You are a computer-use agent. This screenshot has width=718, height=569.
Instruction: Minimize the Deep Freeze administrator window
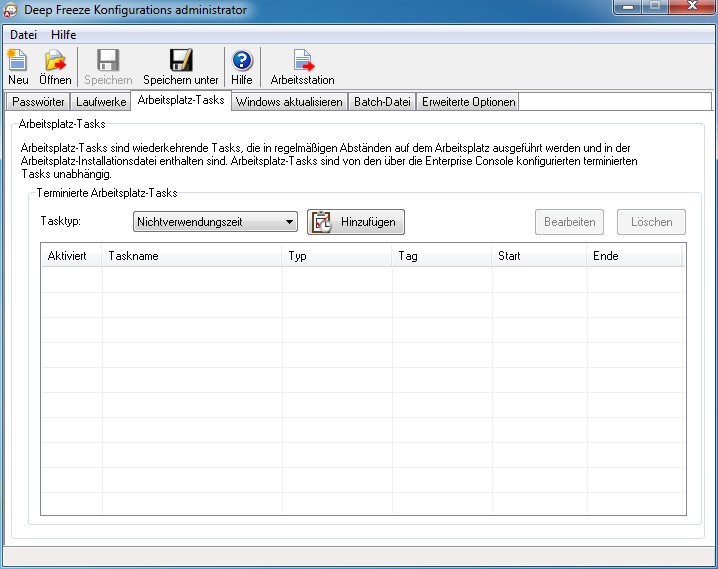click(x=628, y=6)
